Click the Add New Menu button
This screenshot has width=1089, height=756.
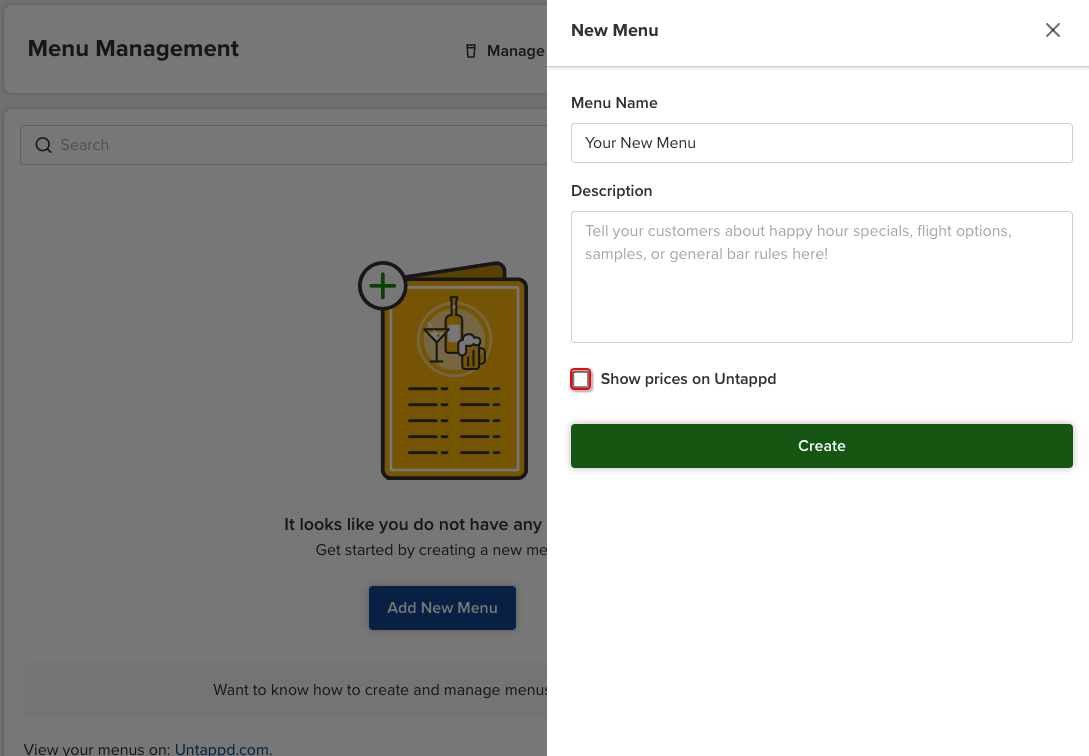(x=442, y=608)
